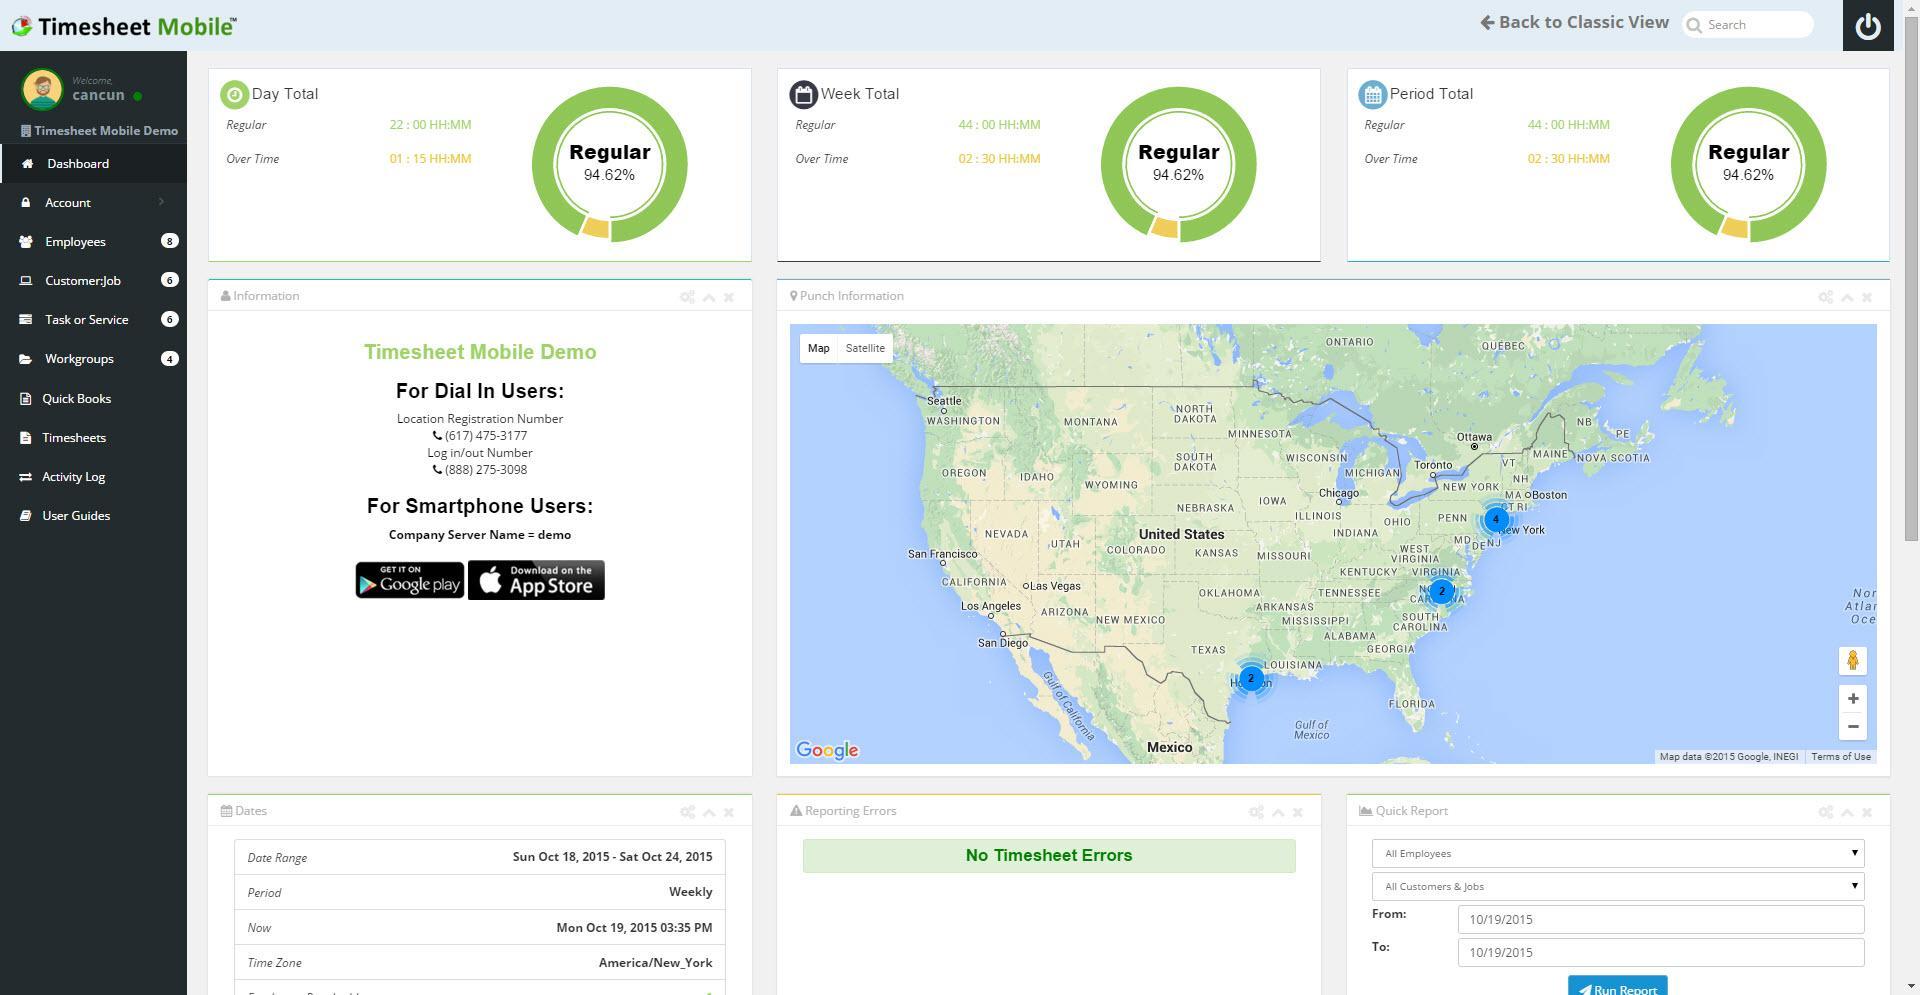Screen dimensions: 1920x995
Task: Expand the Account sidebar menu
Action: tap(93, 203)
